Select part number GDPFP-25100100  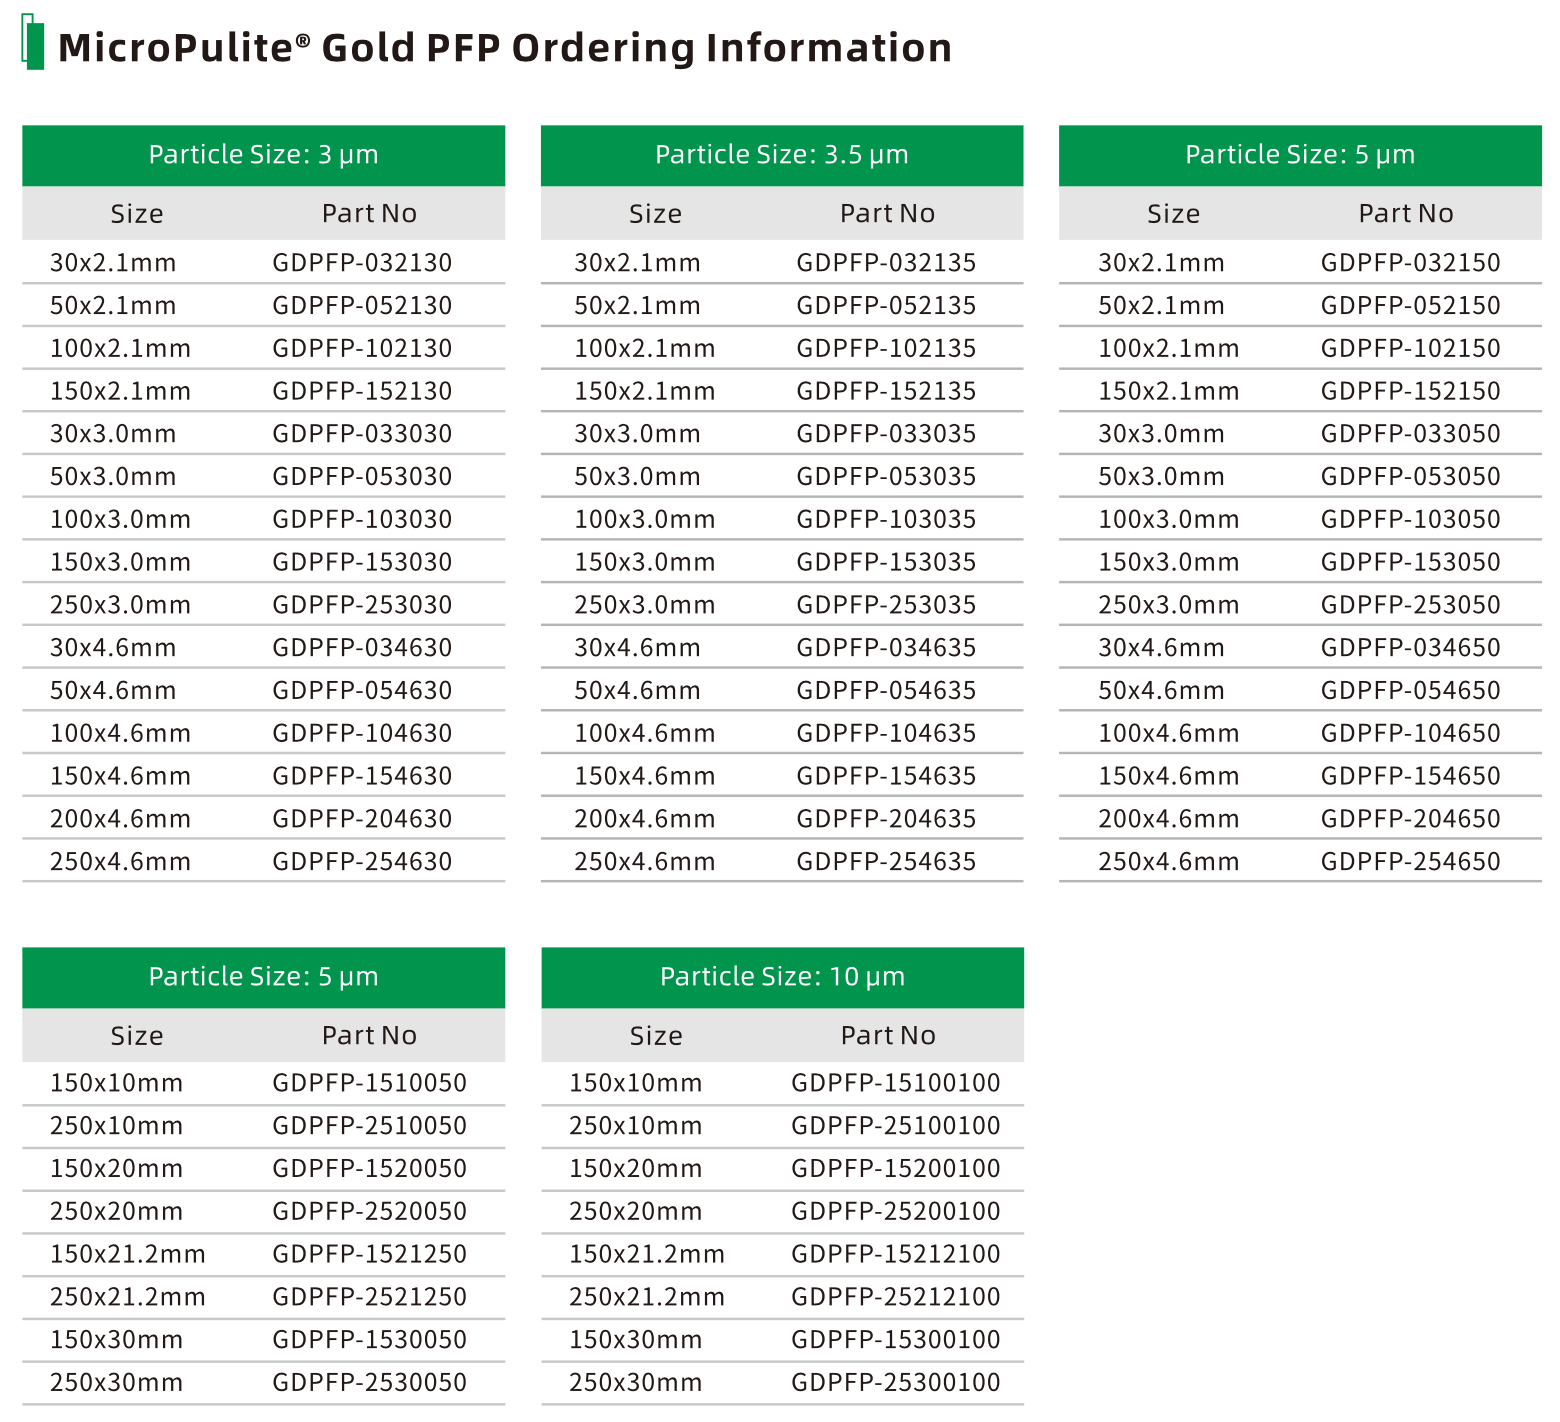pos(896,1126)
